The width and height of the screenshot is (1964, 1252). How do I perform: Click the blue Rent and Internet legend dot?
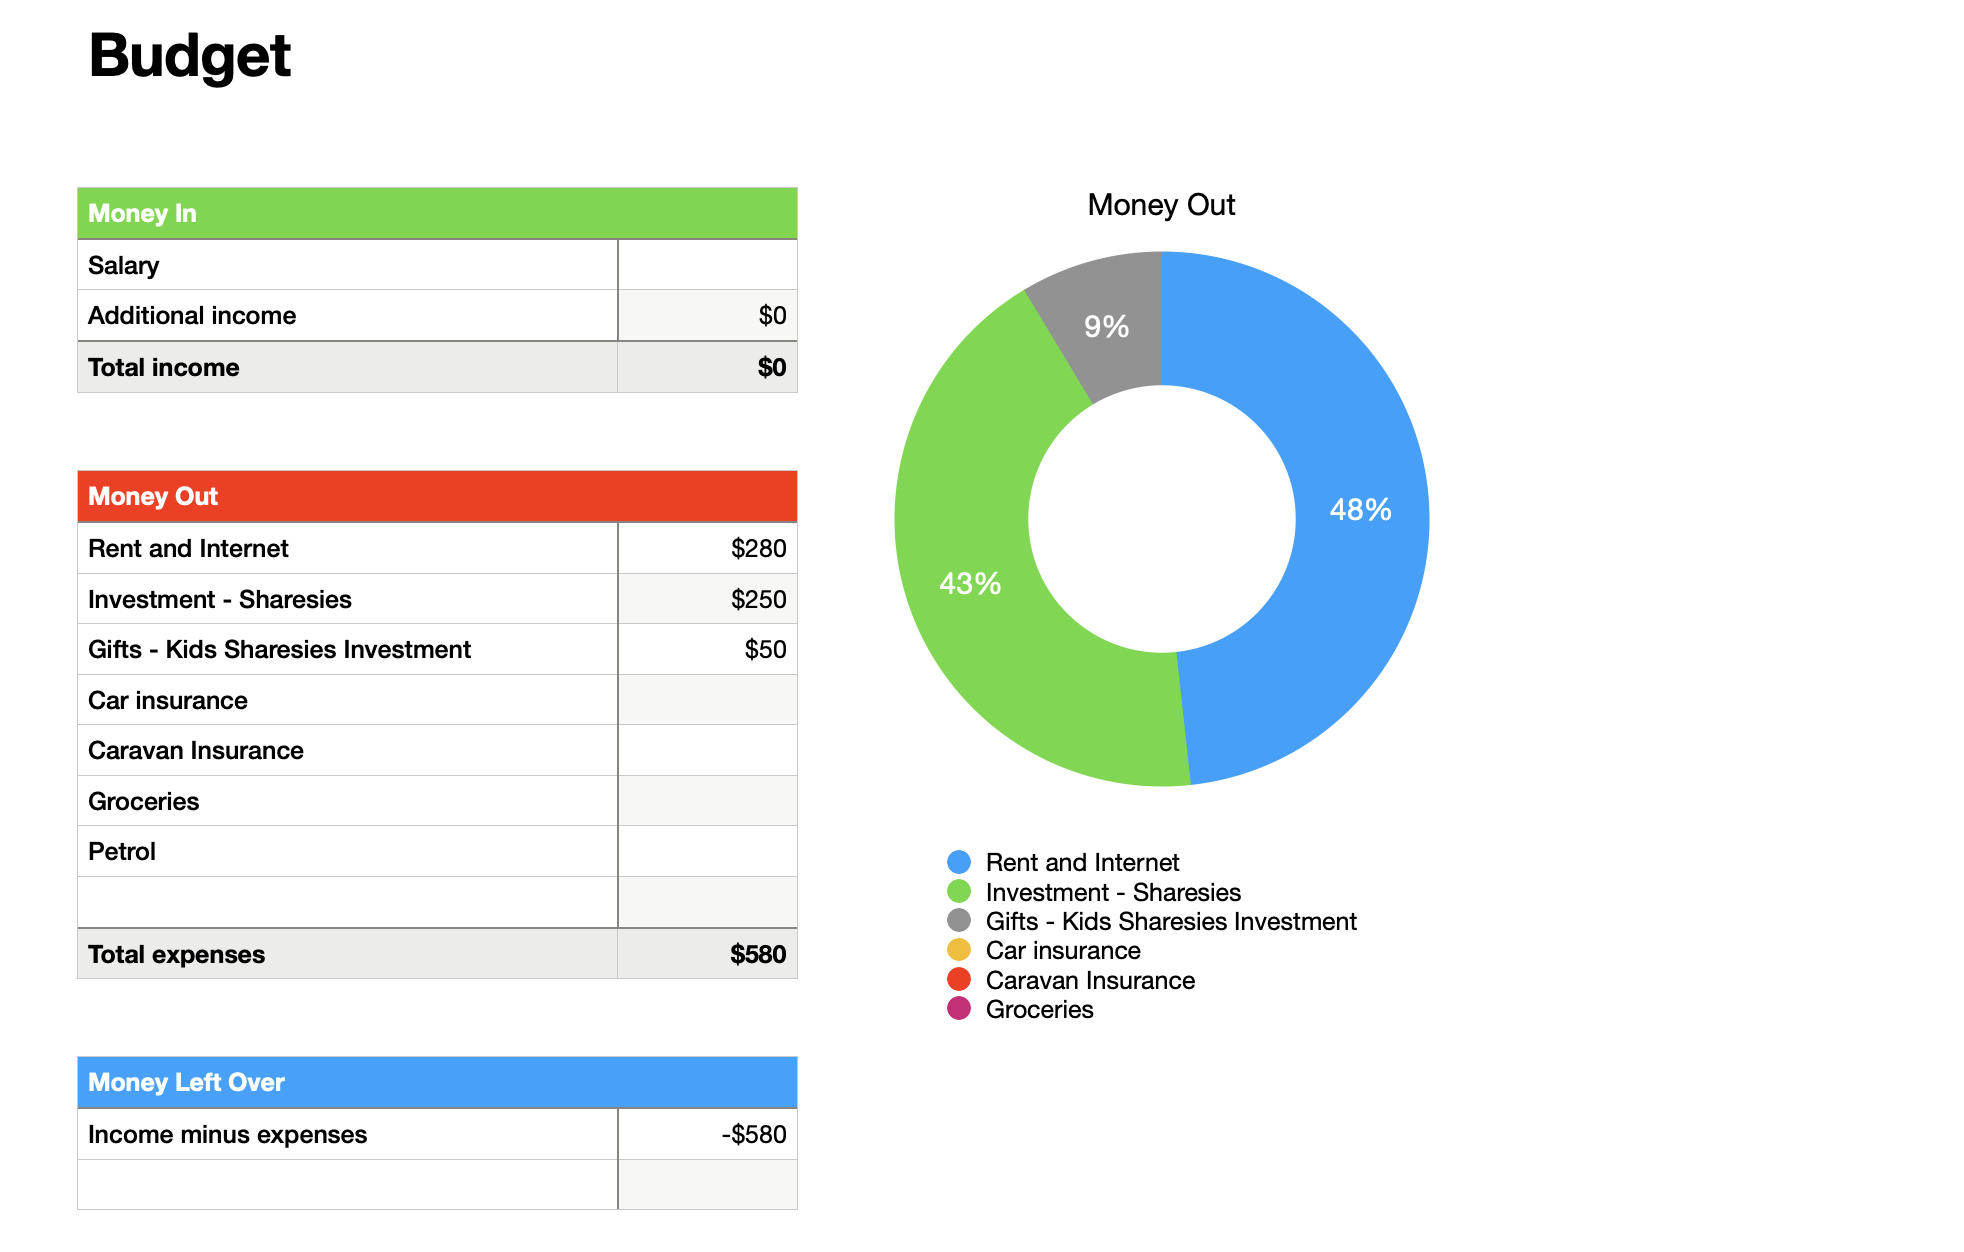coord(959,862)
